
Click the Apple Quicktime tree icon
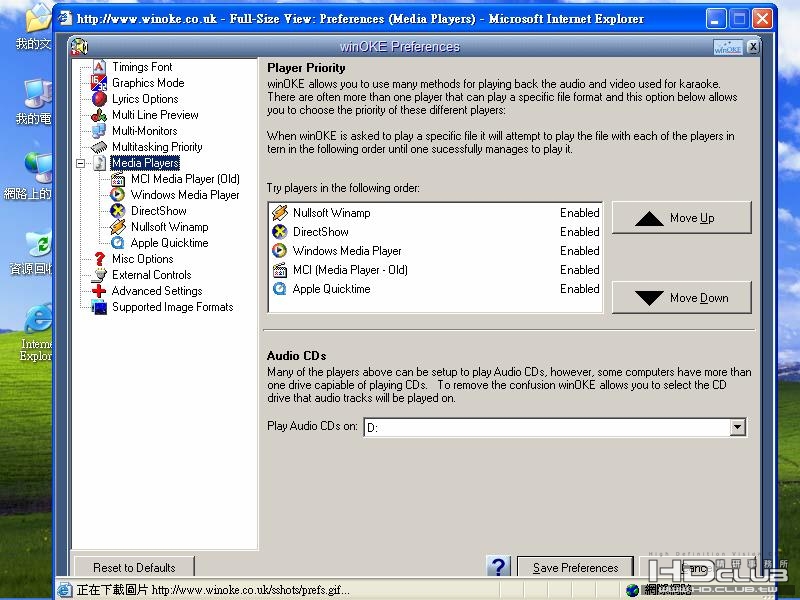click(x=117, y=243)
